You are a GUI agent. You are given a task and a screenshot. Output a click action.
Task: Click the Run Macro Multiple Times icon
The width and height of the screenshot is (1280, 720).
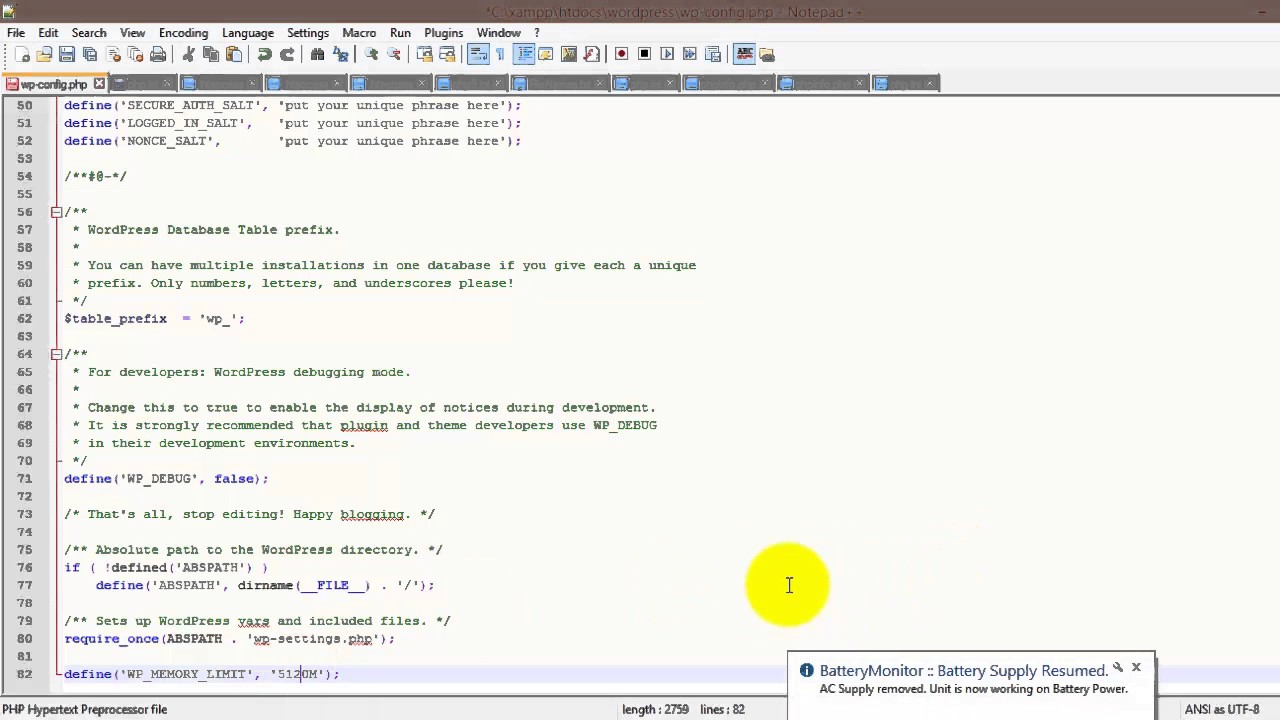click(x=690, y=54)
